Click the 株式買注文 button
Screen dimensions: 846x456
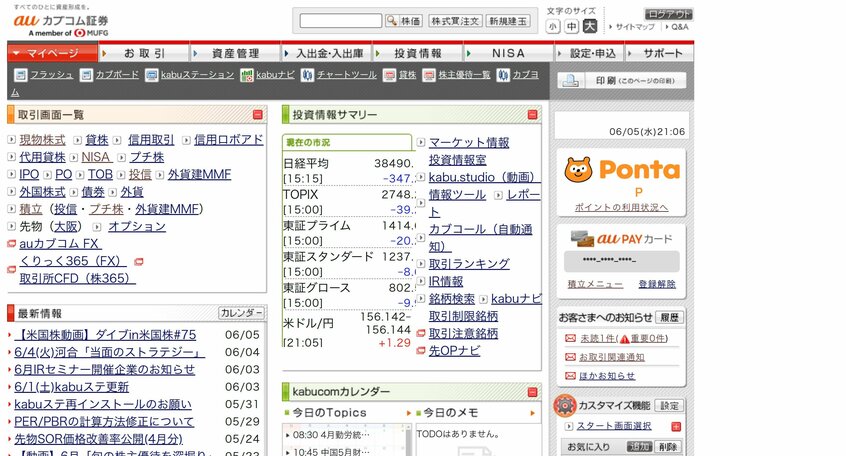coord(455,21)
